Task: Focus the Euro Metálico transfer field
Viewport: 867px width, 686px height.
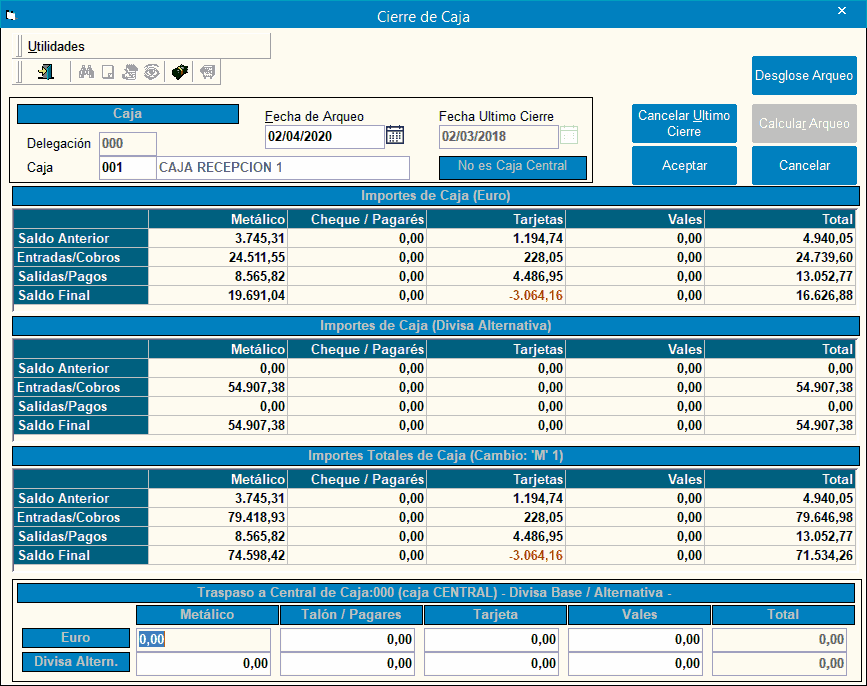Action: [x=204, y=639]
